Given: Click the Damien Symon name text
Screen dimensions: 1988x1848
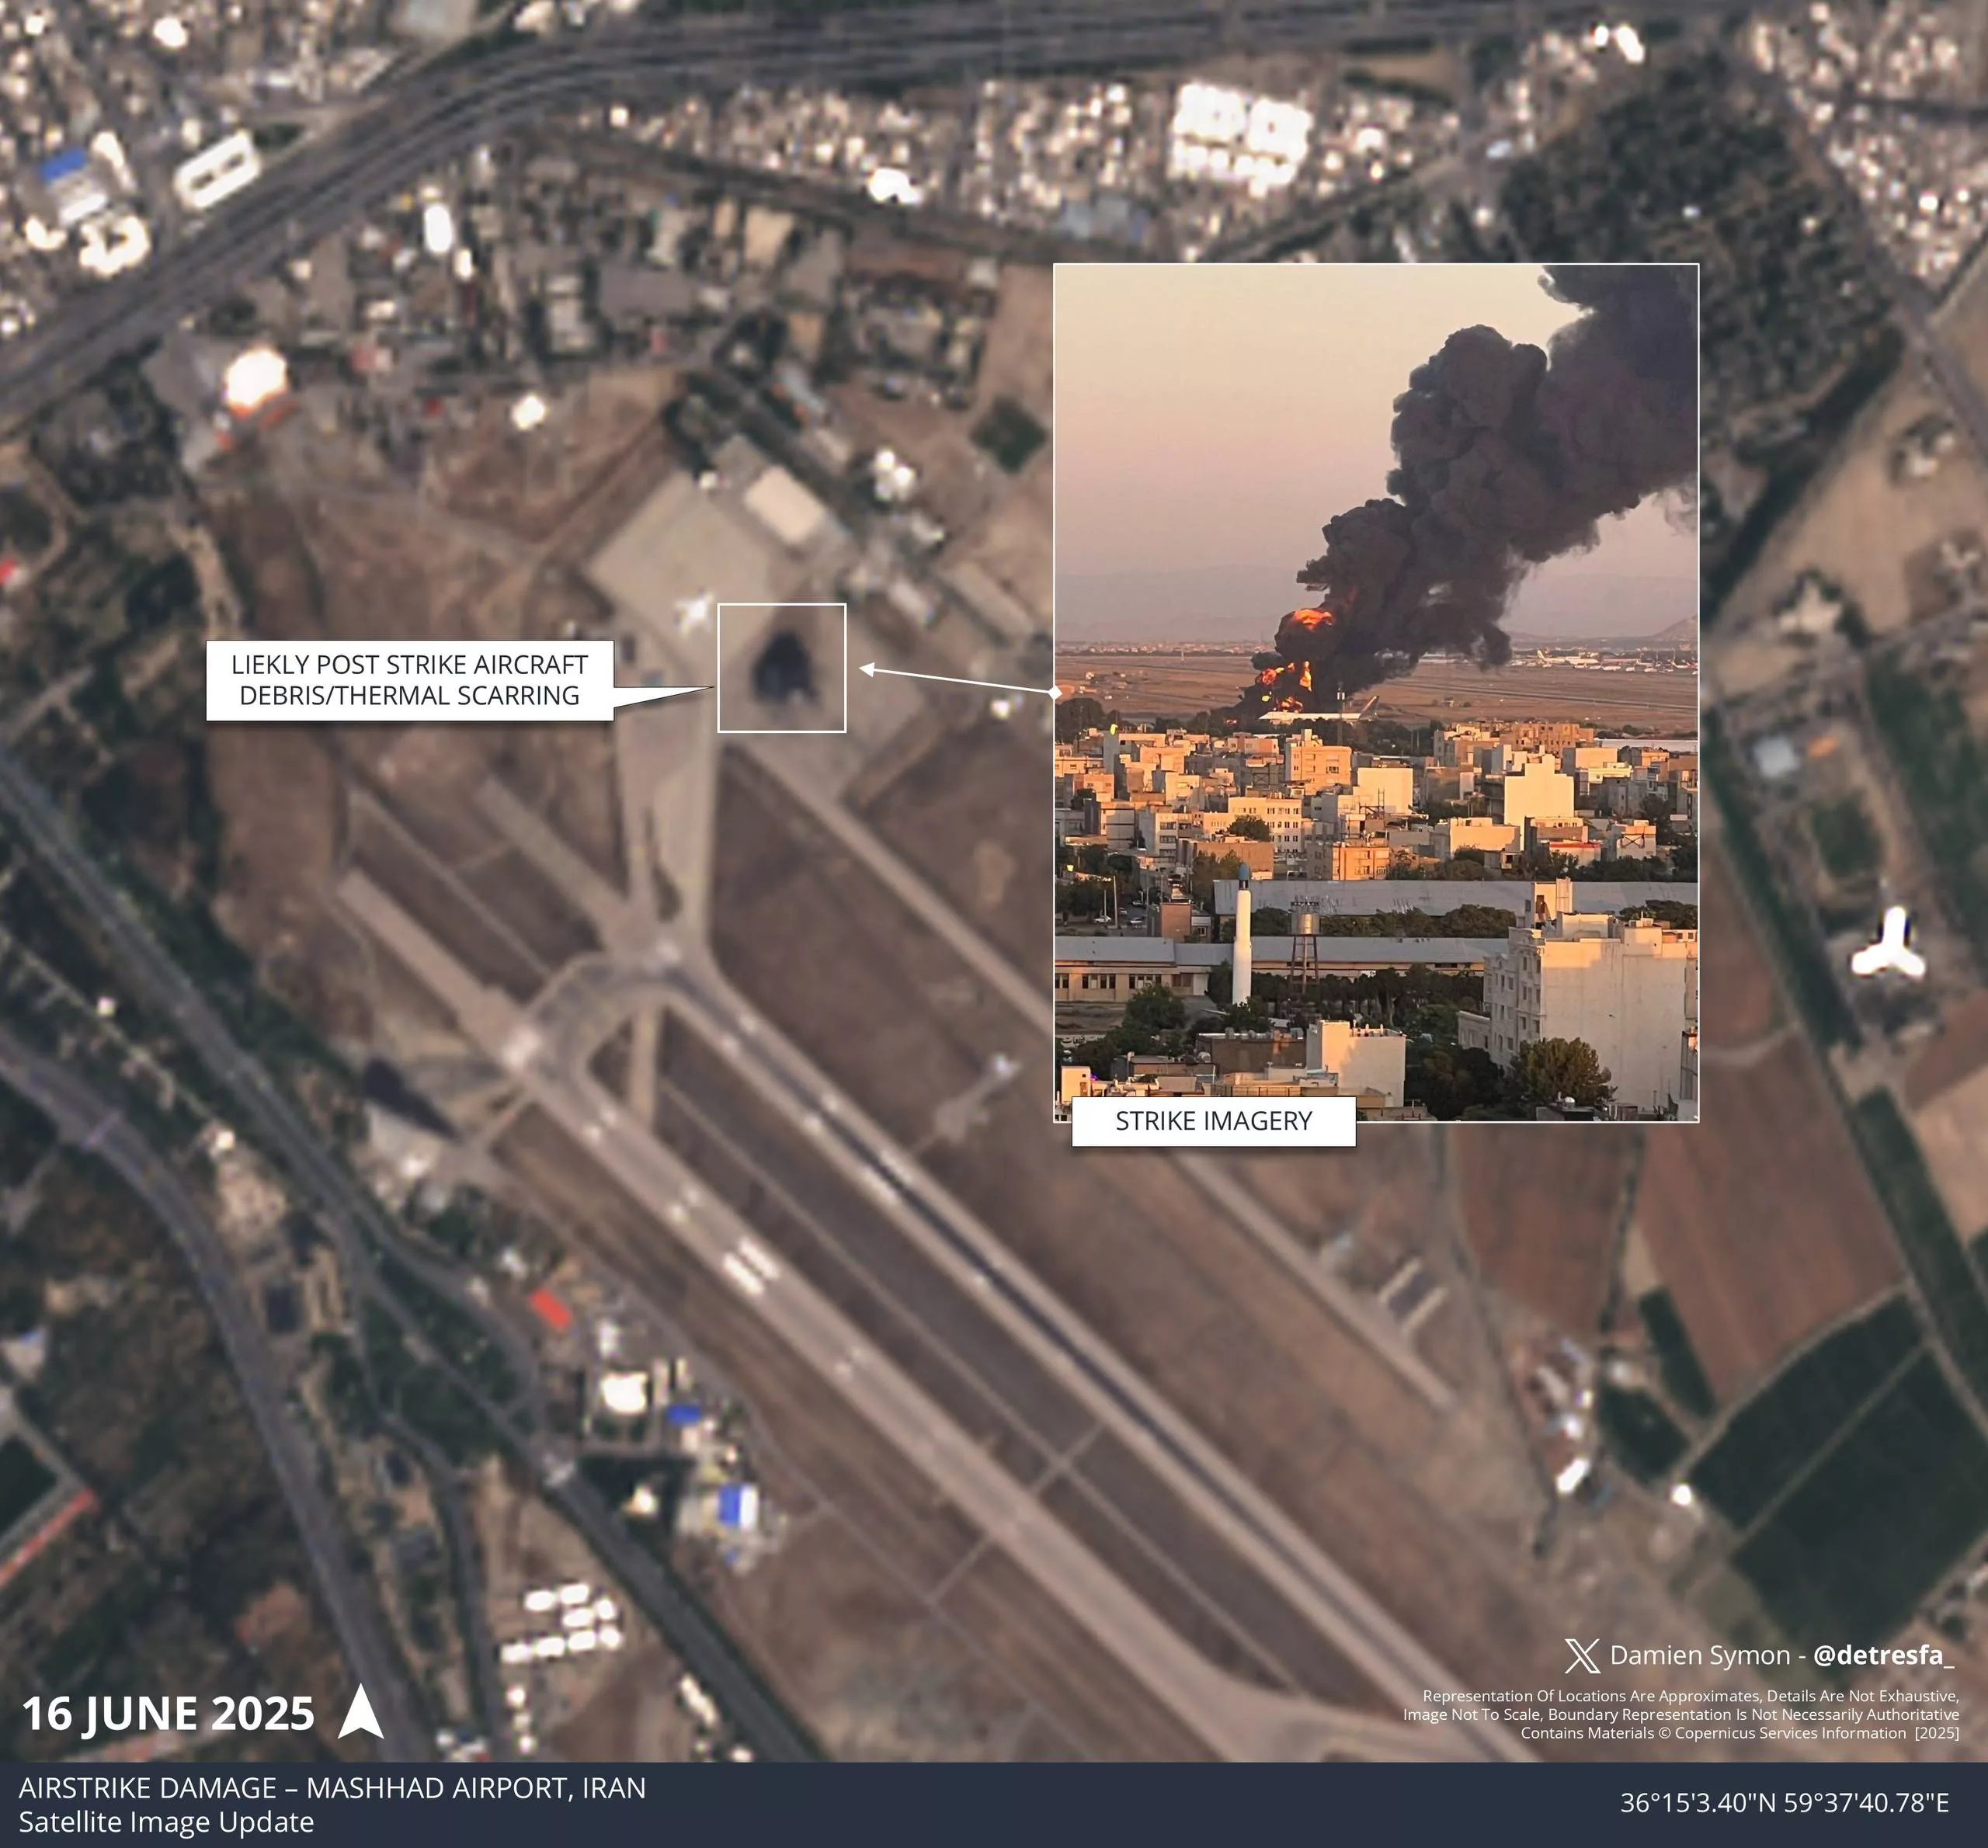Looking at the screenshot, I should click(x=1699, y=1656).
